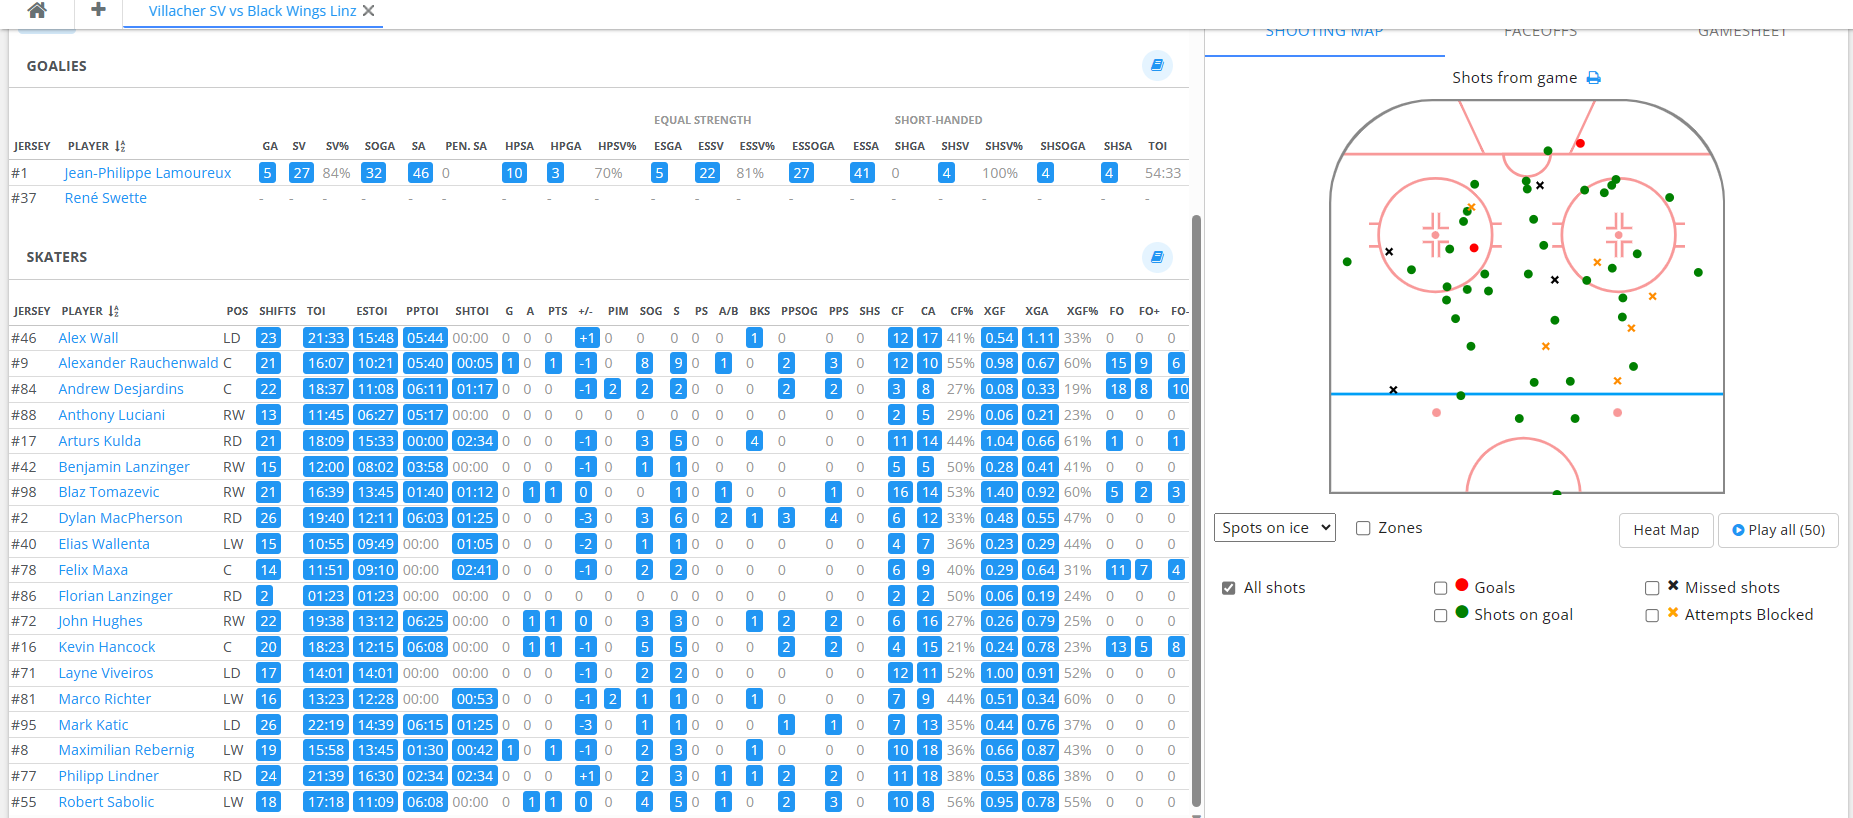Click the vertical scrollbar of the stats table
Image resolution: width=1853 pixels, height=818 pixels.
tap(1196, 500)
